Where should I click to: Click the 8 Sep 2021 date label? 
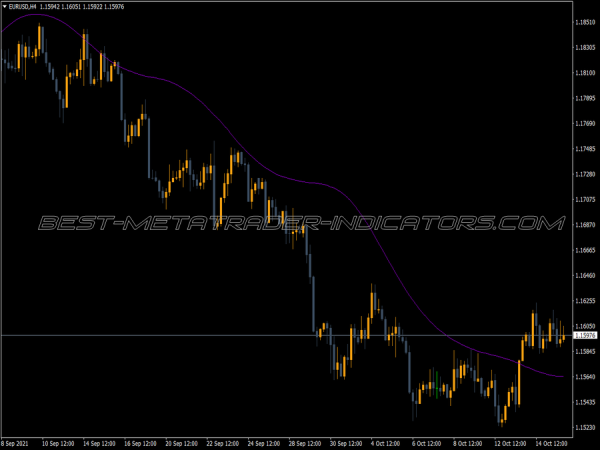(15, 443)
